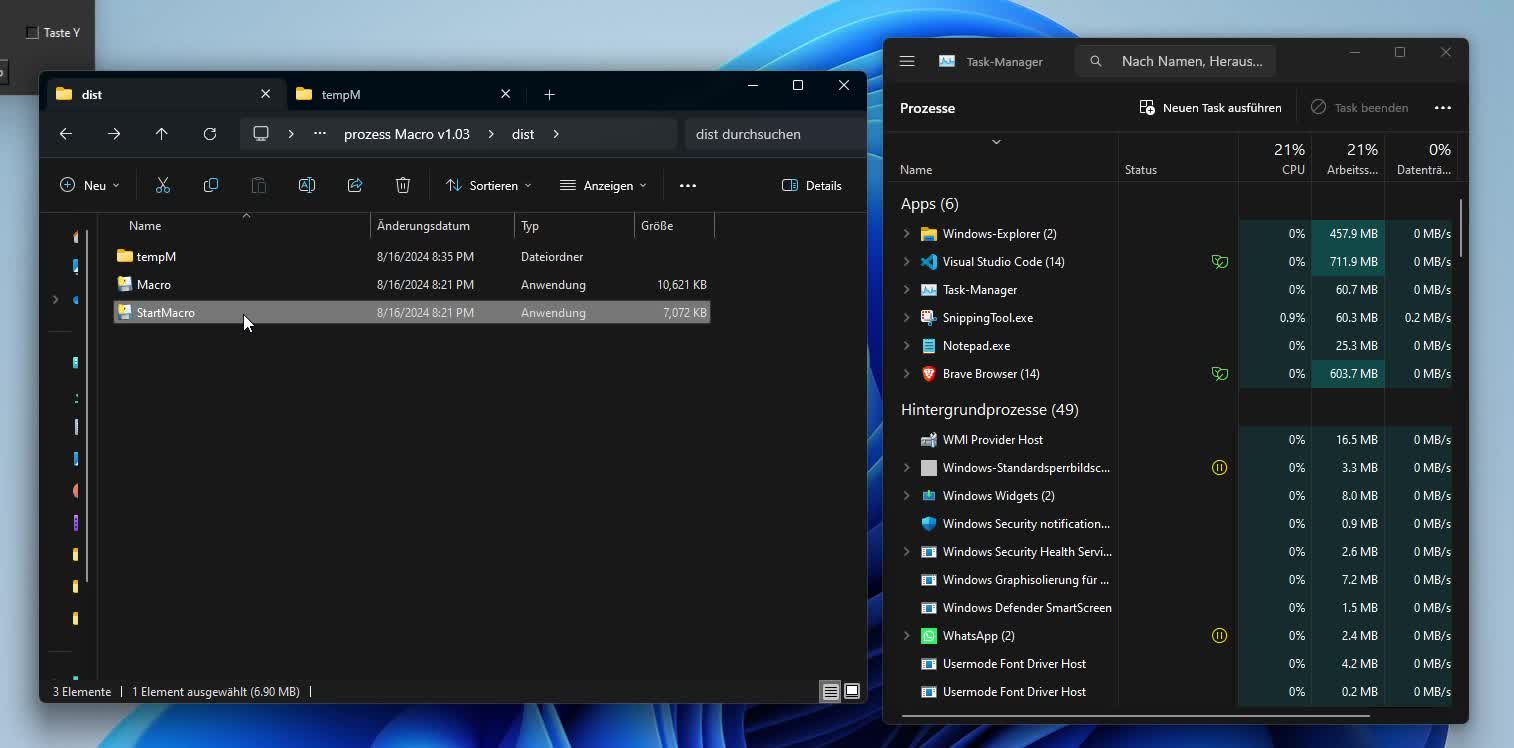The height and width of the screenshot is (748, 1514).
Task: Switch to large thumbnails view icon
Action: pos(852,691)
